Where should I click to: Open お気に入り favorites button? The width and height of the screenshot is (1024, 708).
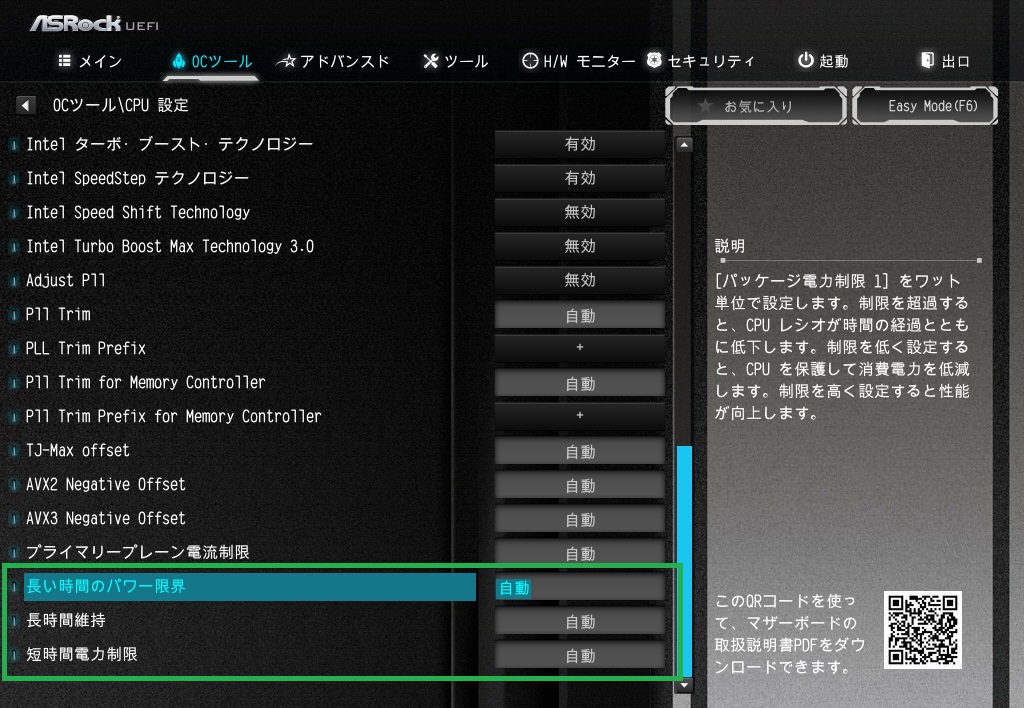click(756, 106)
